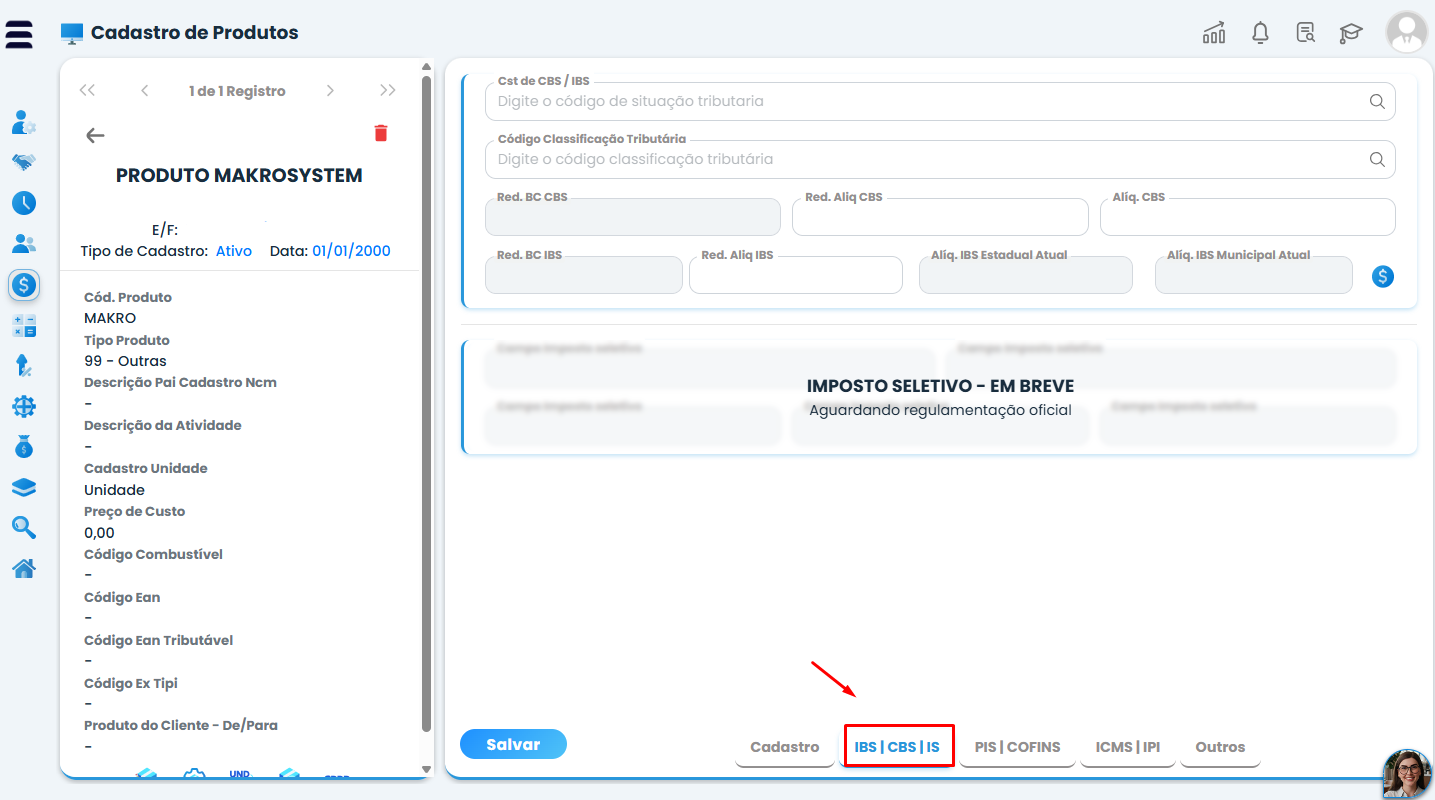Open the user profile avatar
The height and width of the screenshot is (800, 1435).
[1407, 32]
